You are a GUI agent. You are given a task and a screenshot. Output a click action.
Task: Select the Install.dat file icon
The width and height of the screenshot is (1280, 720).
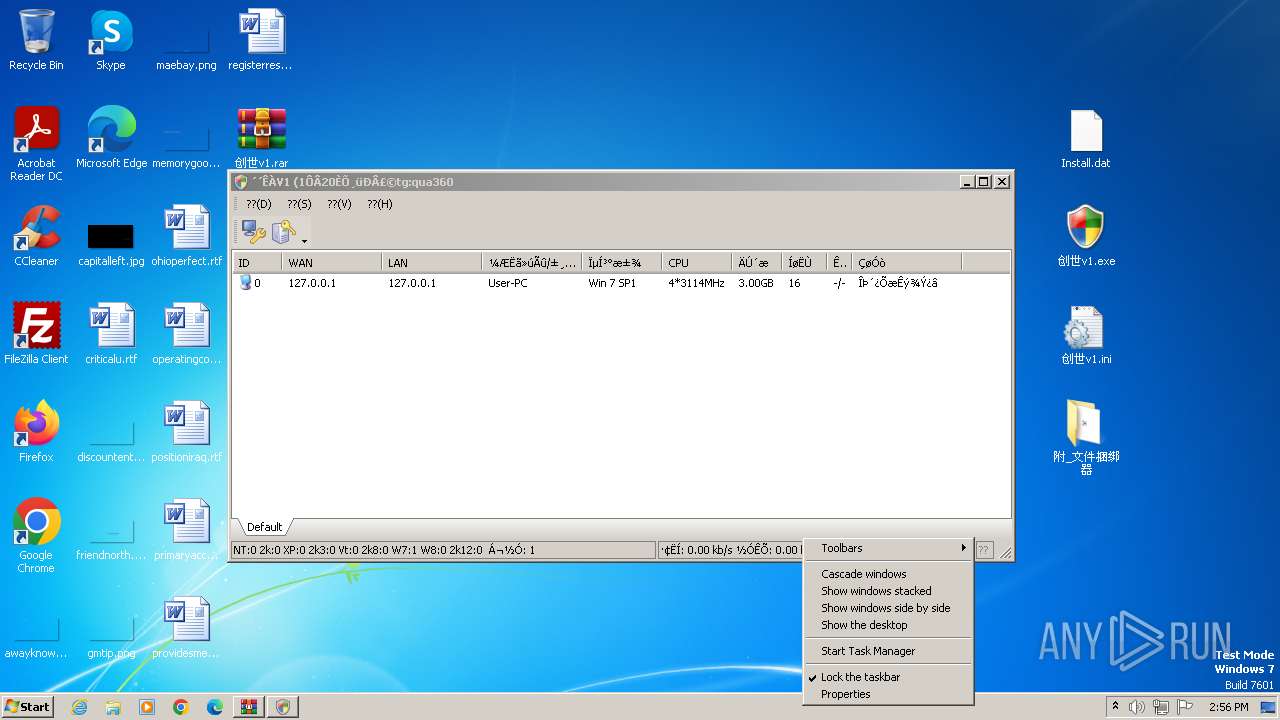(x=1086, y=138)
